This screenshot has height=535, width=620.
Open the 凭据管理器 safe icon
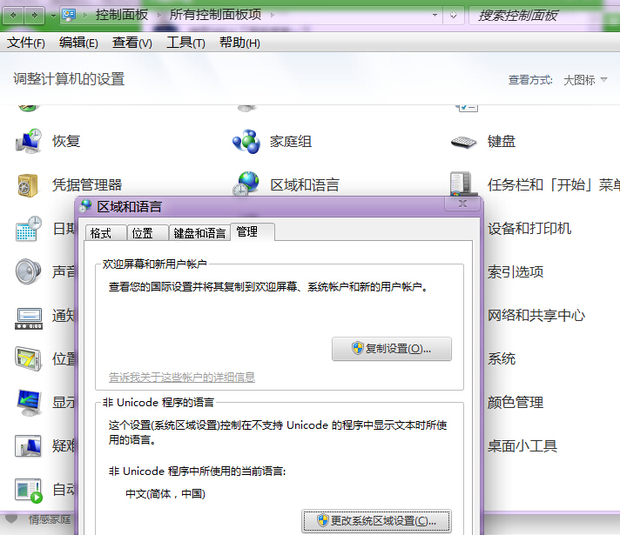click(28, 185)
